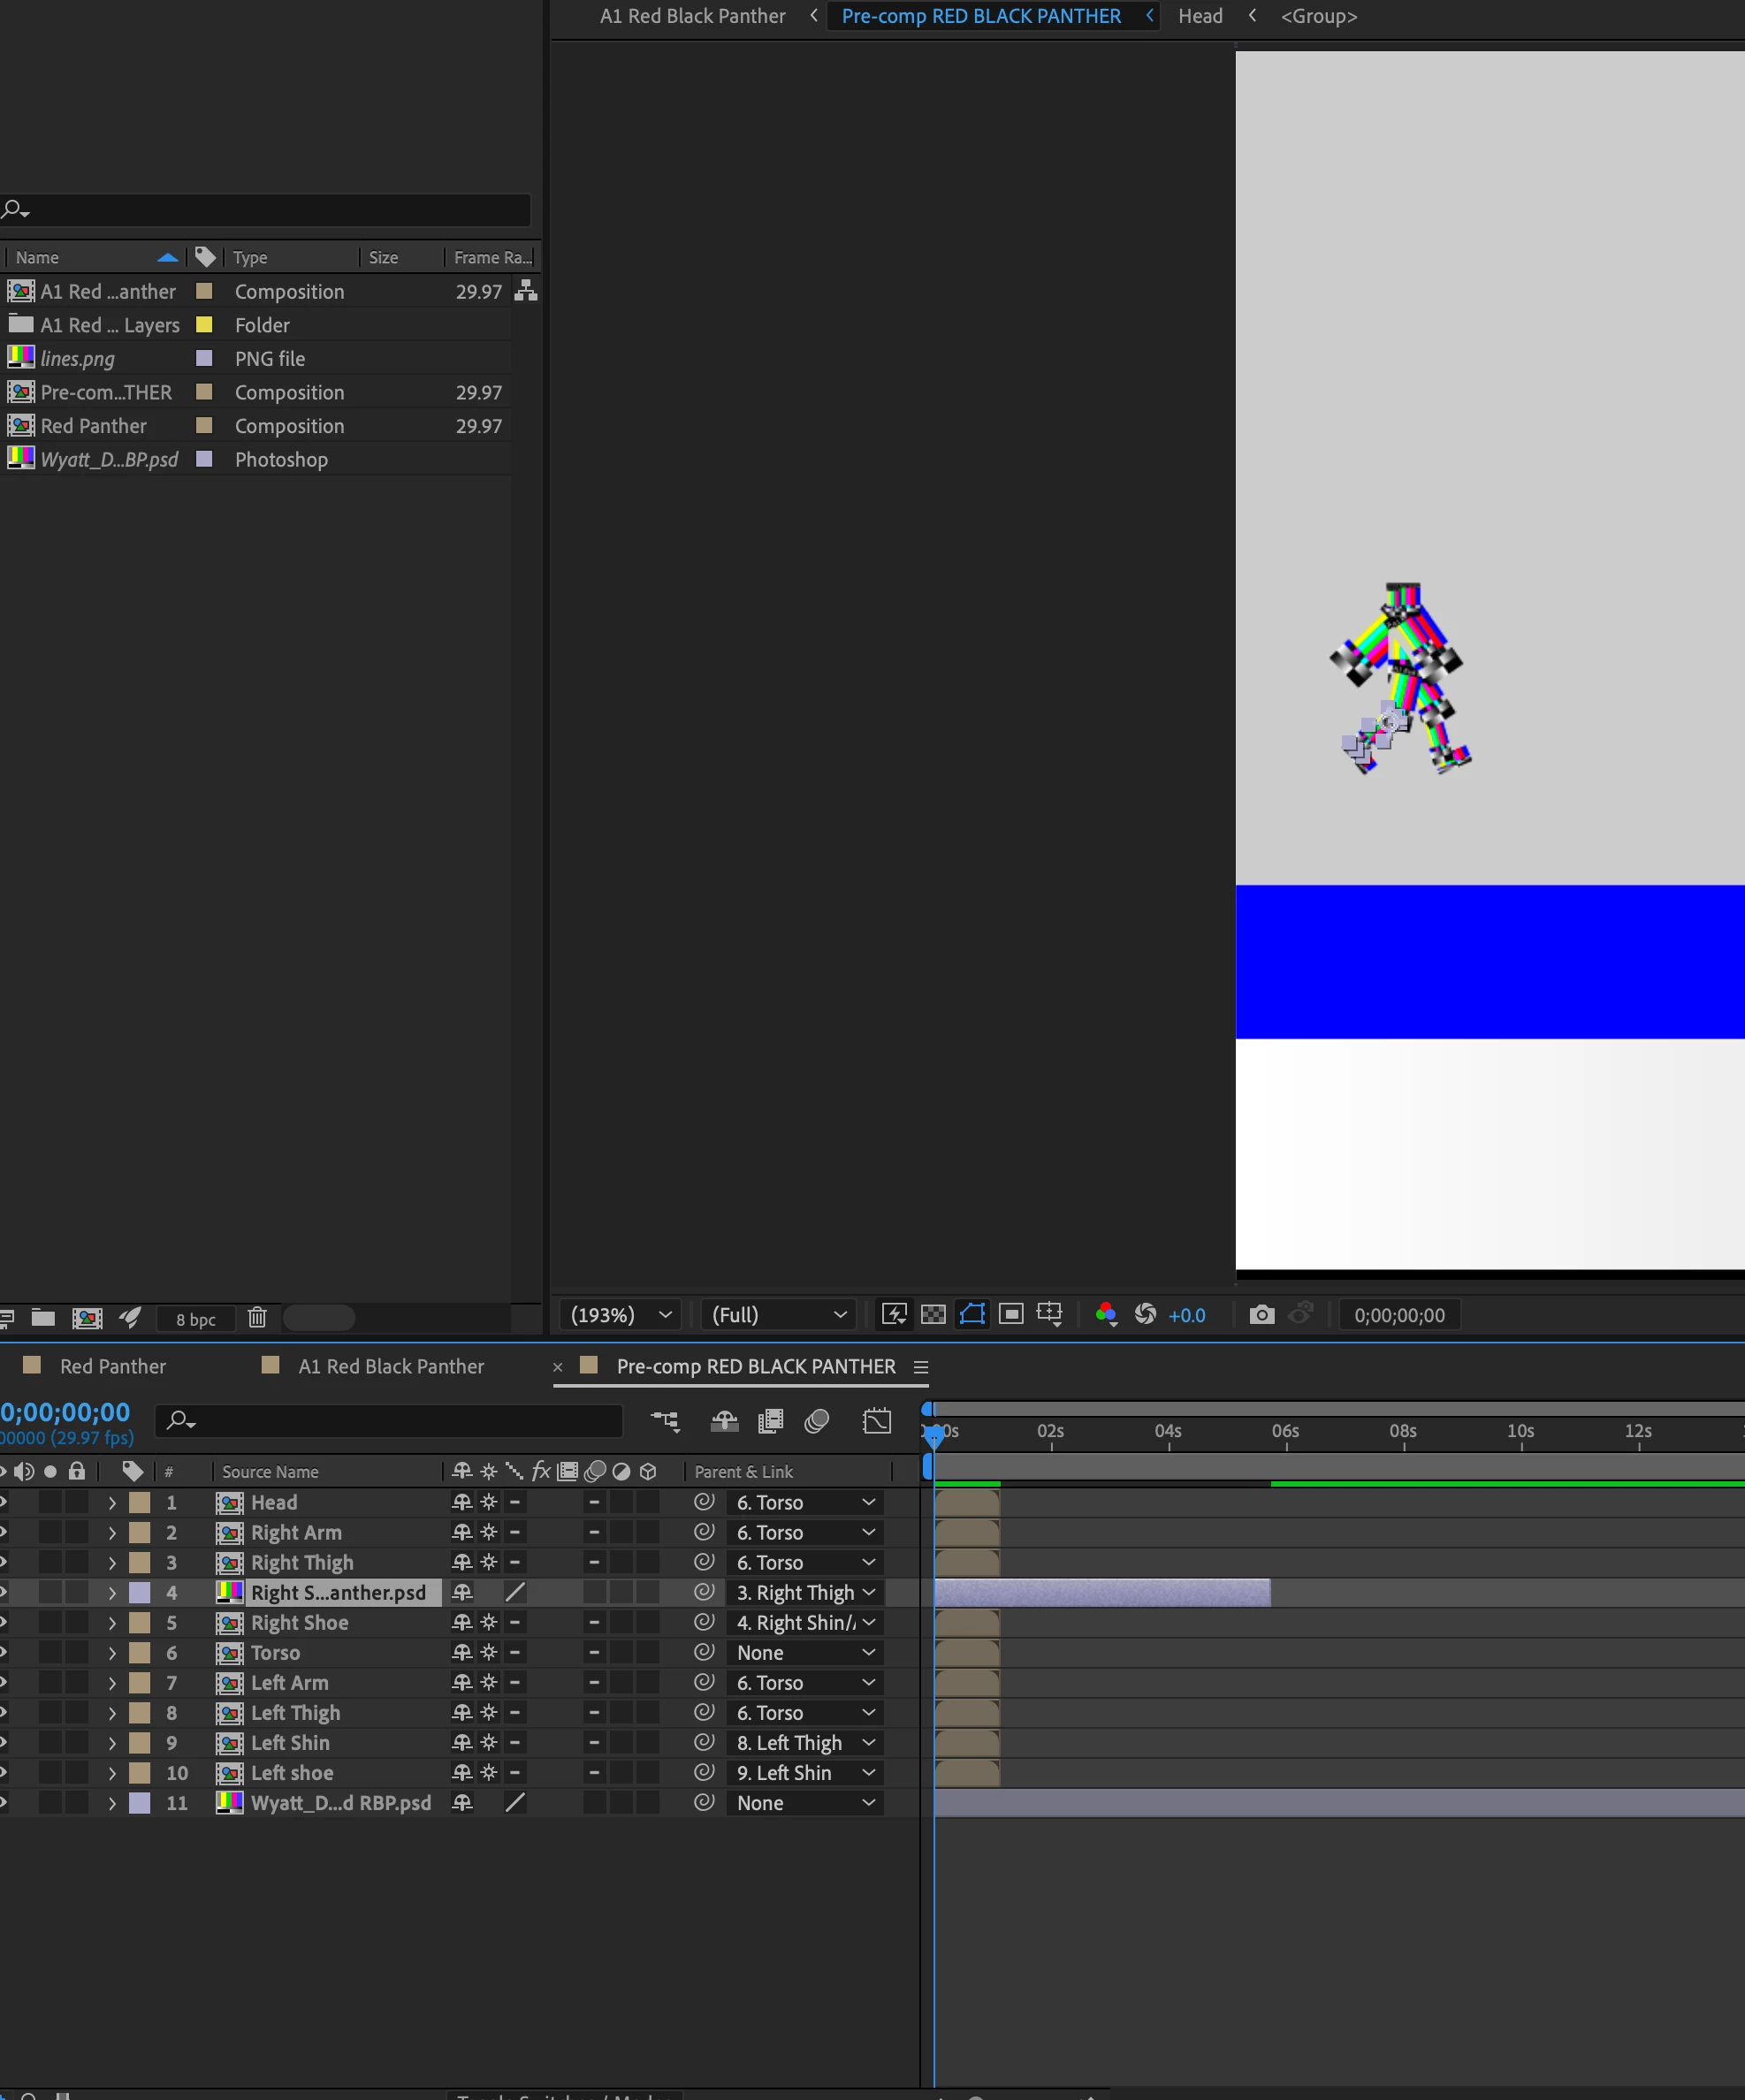This screenshot has width=1745, height=2100.
Task: Toggle Frame Blending for the composition
Action: (x=770, y=1421)
